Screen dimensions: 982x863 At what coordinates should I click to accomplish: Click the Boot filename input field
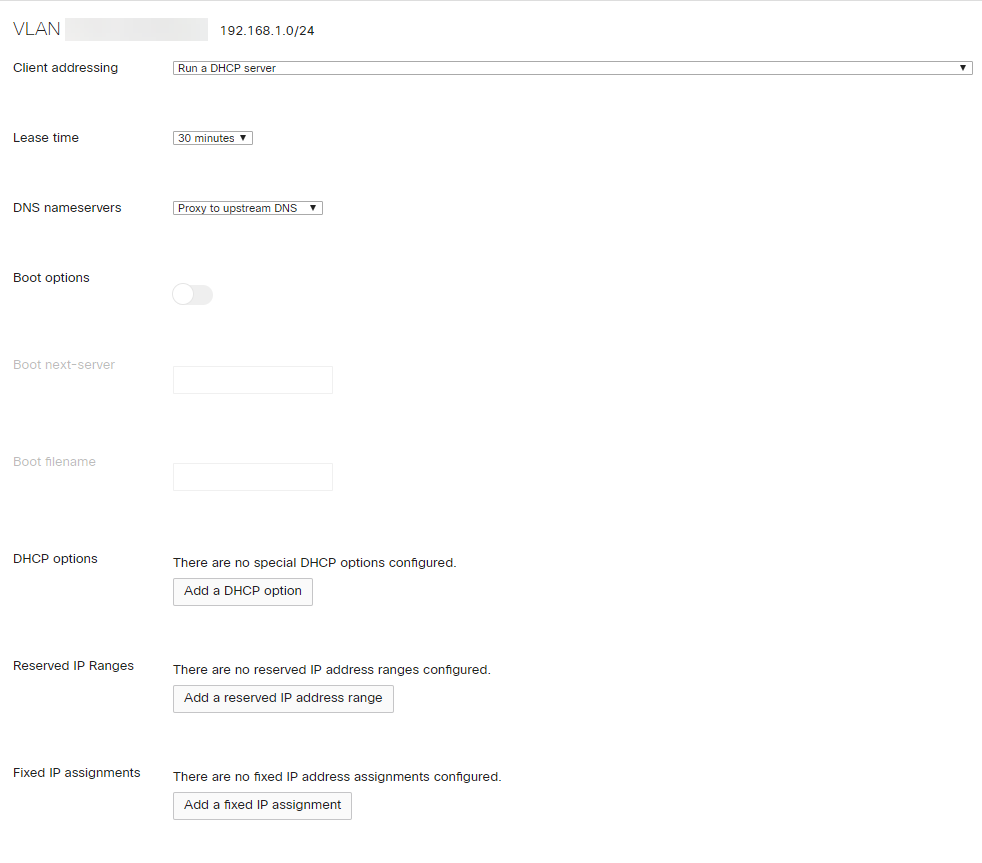(x=252, y=477)
